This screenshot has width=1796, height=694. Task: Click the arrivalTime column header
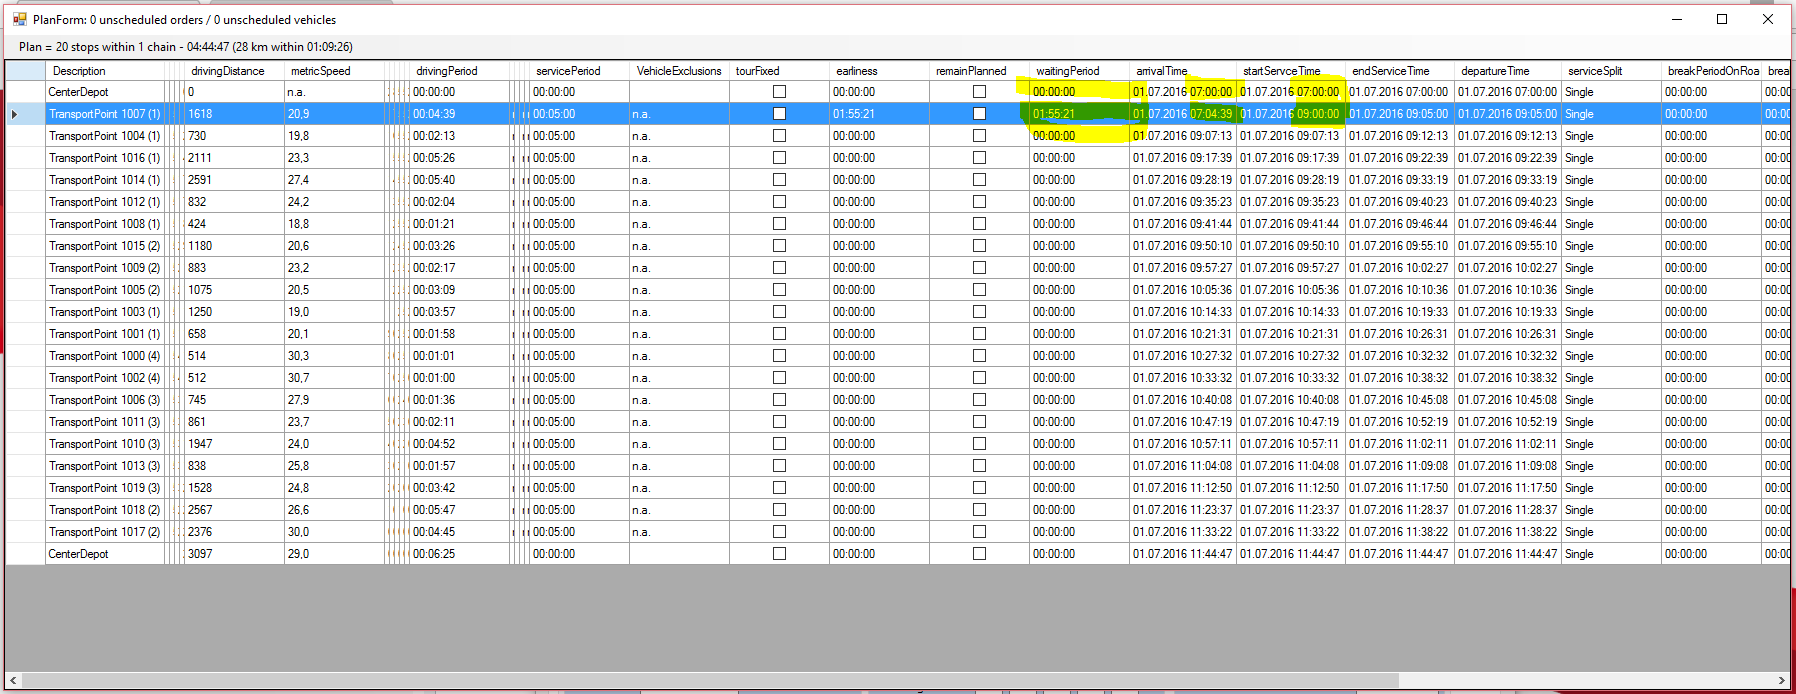click(x=1162, y=71)
